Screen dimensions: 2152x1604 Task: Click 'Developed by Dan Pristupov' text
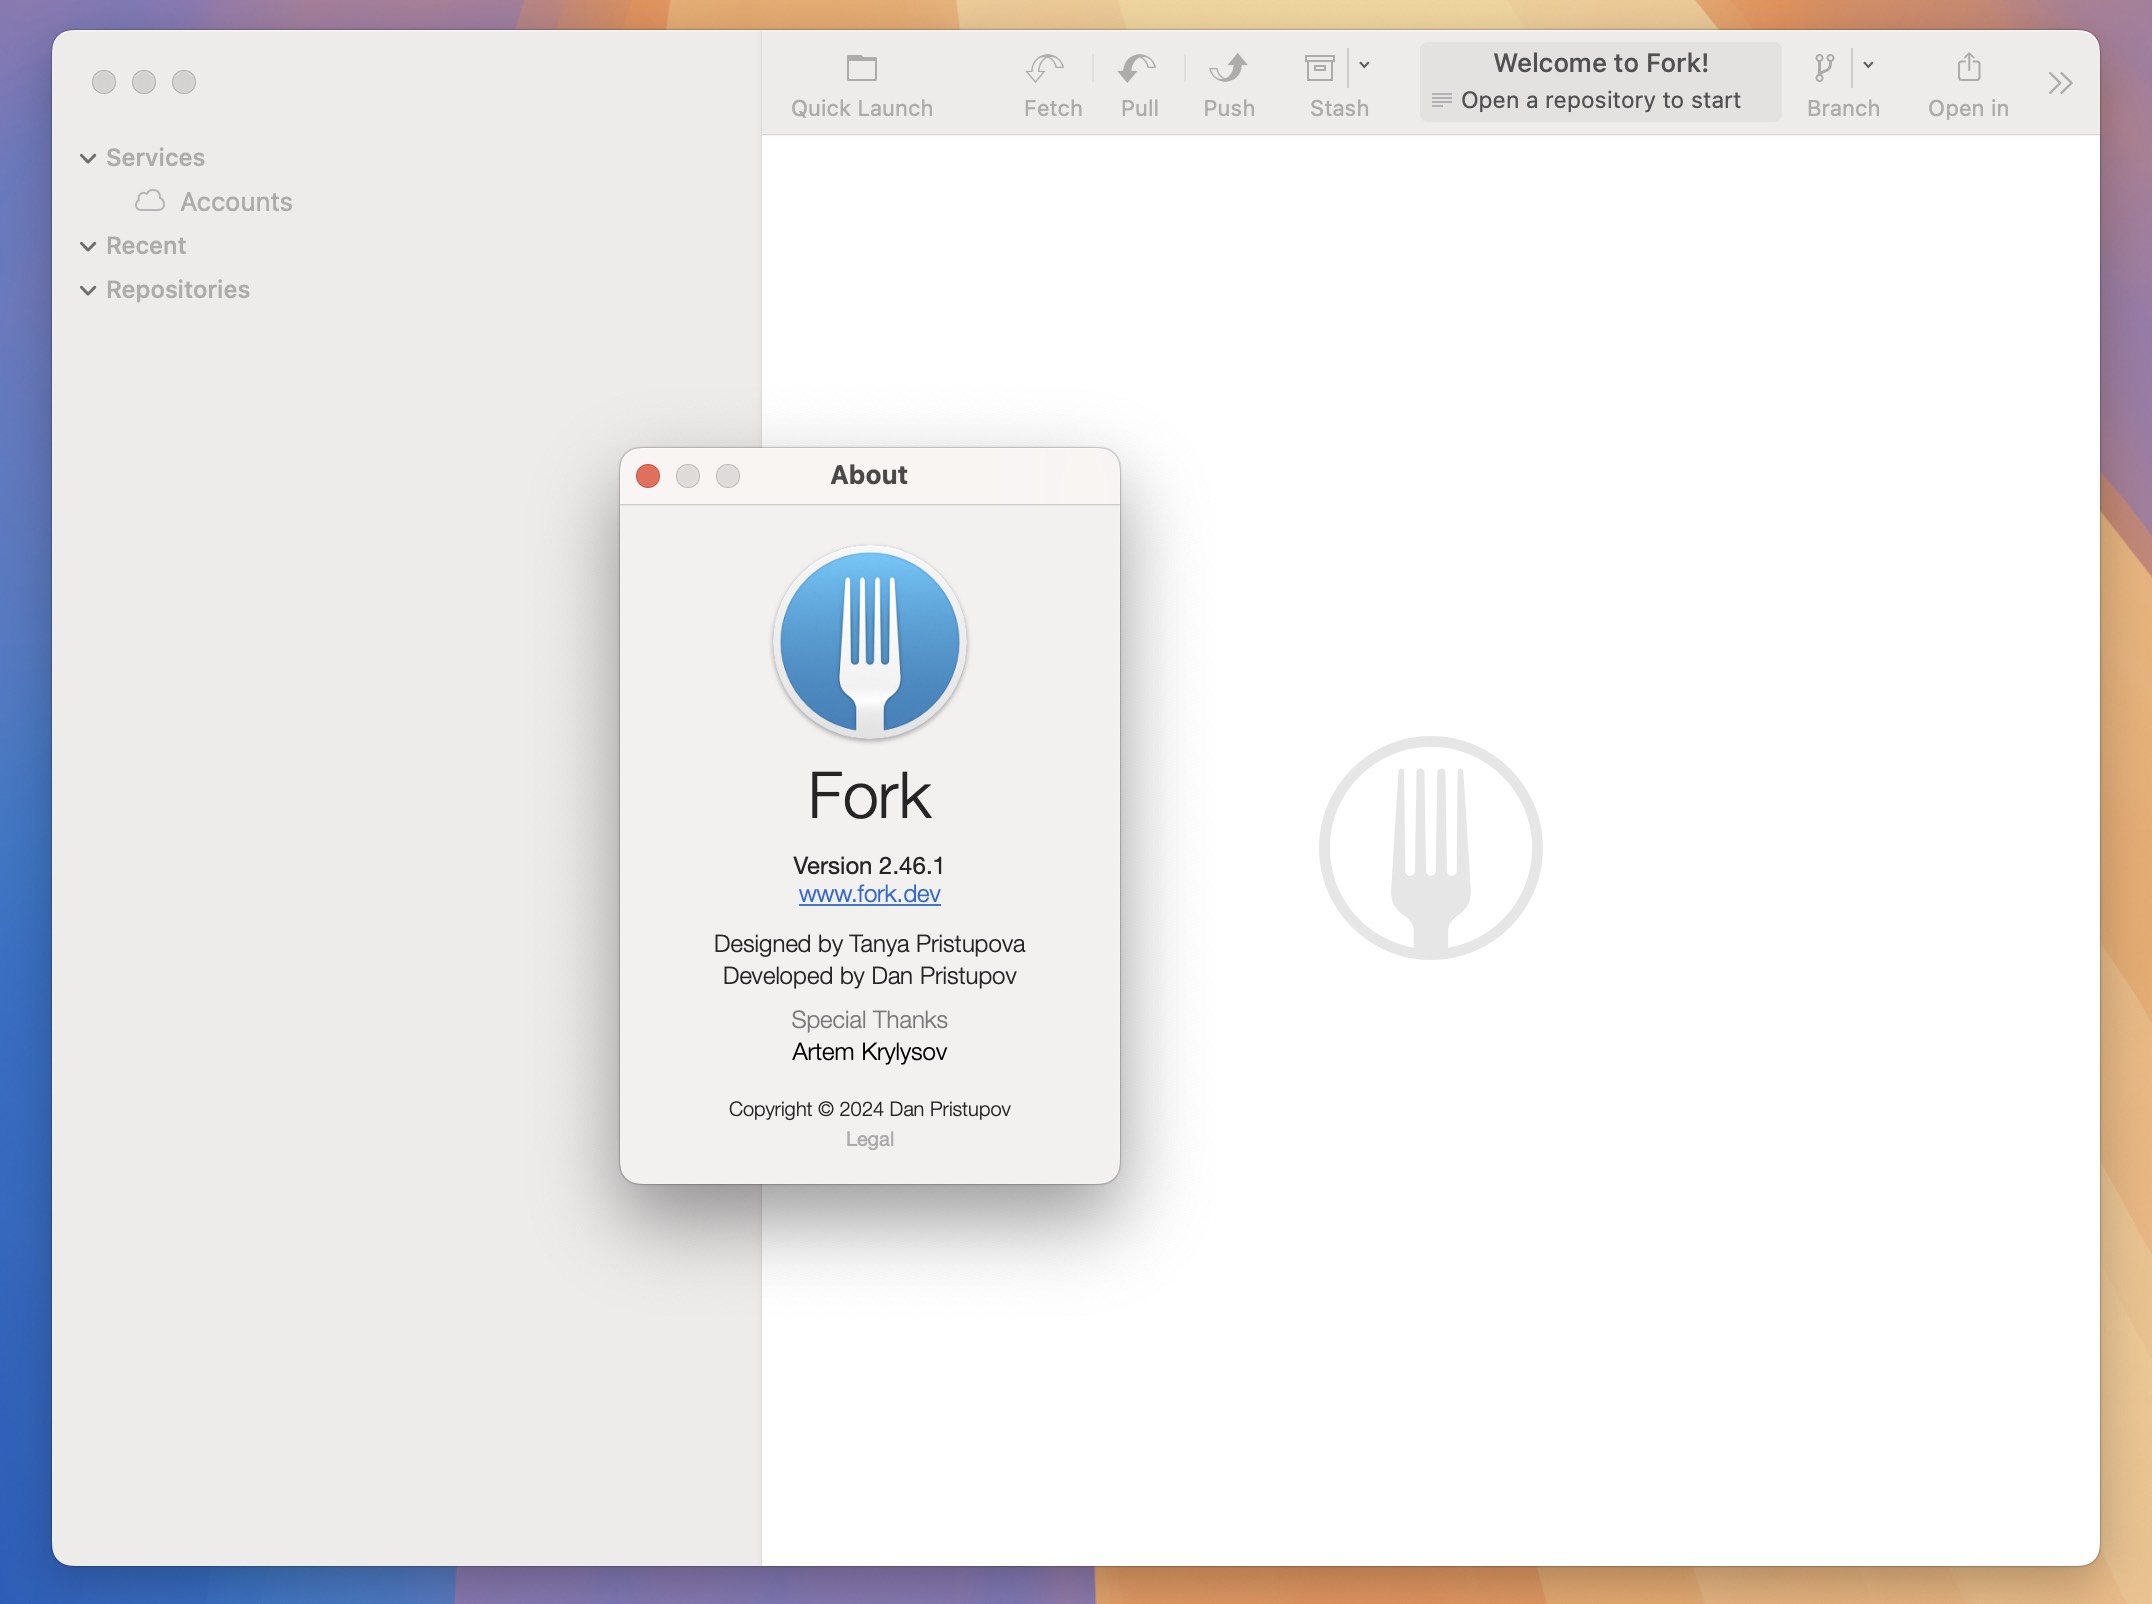click(869, 976)
